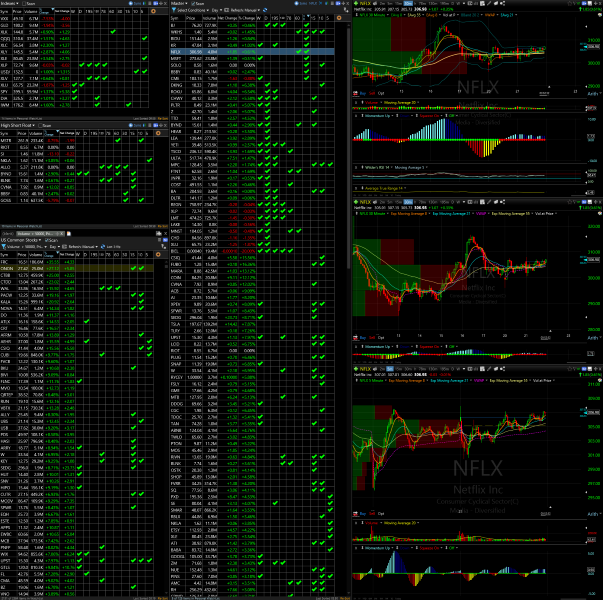This screenshot has width=603, height=600.
Task: Select the 30m timeframe in top chart
Action: 408,3
